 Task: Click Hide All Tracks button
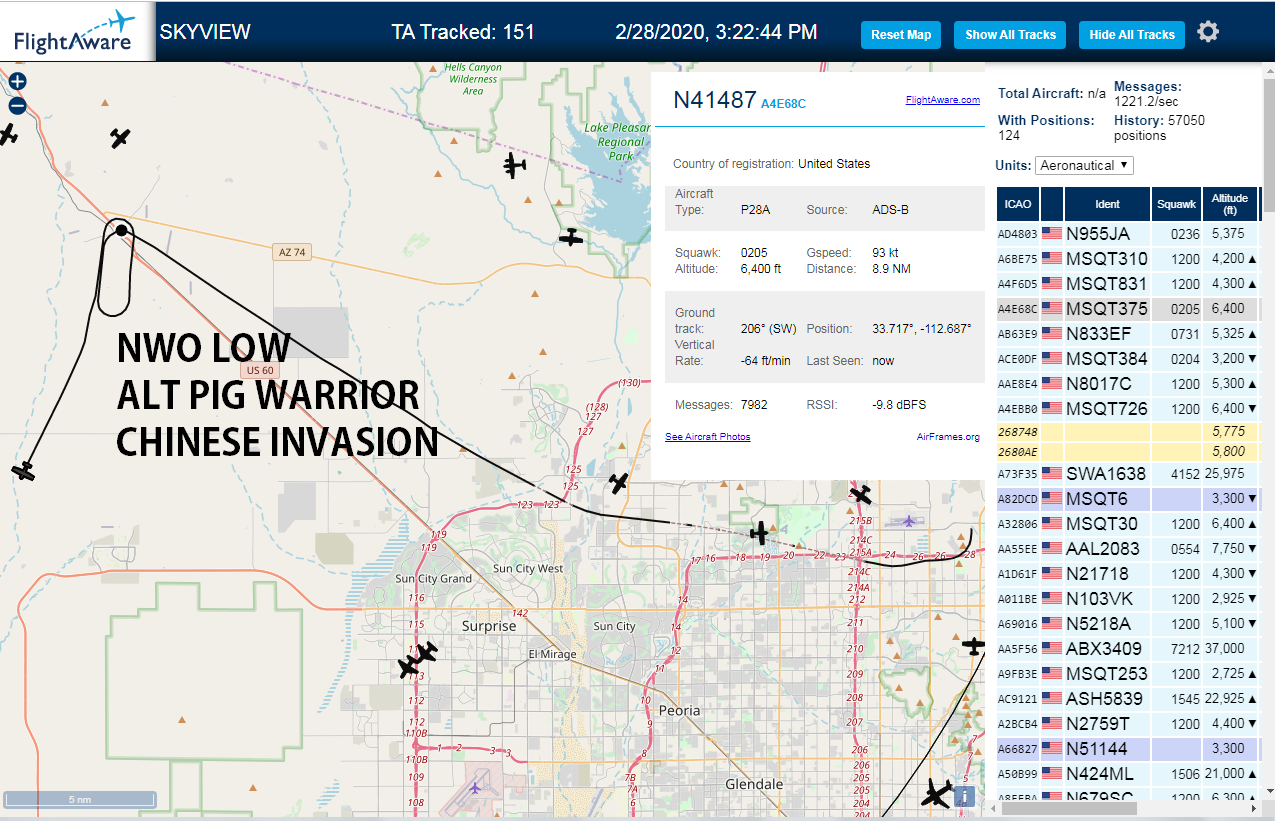point(1132,35)
